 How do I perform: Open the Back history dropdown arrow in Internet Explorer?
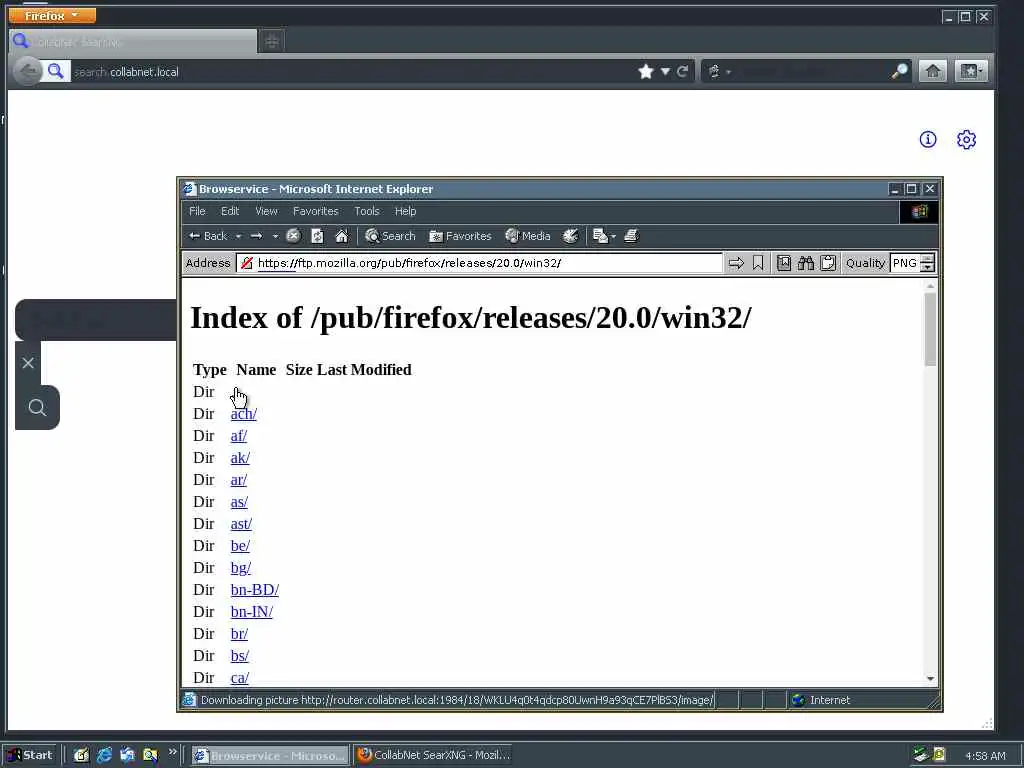238,236
